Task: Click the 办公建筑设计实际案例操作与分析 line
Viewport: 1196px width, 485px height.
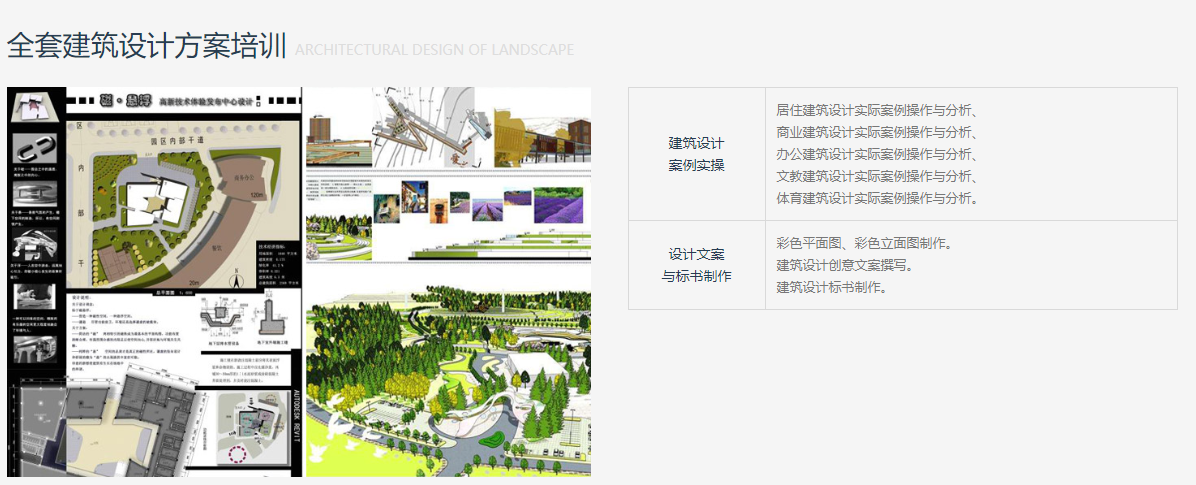Action: [x=876, y=154]
